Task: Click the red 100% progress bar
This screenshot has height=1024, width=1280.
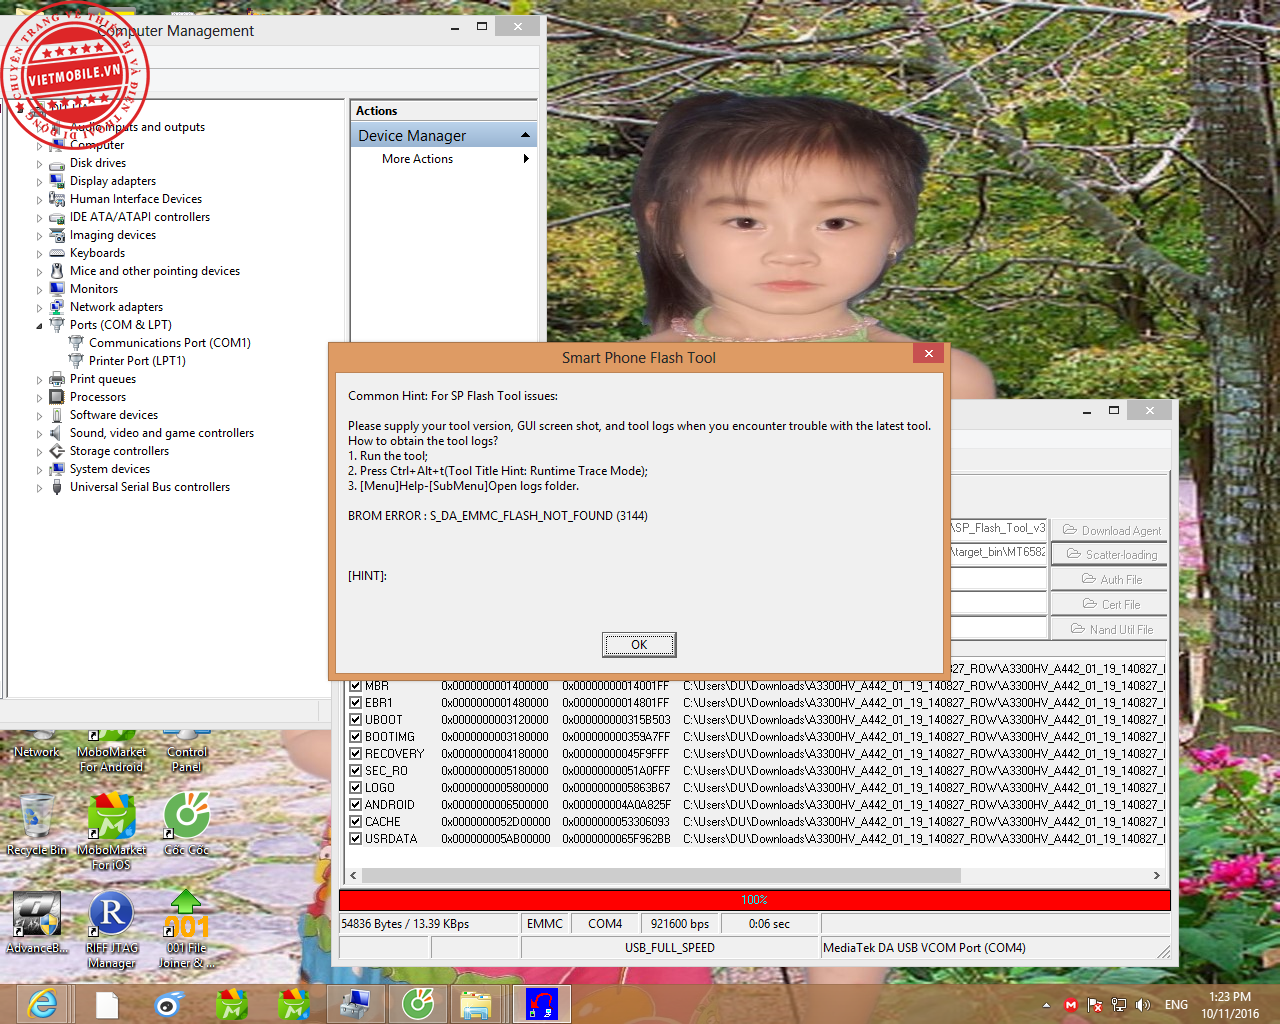Action: point(755,900)
